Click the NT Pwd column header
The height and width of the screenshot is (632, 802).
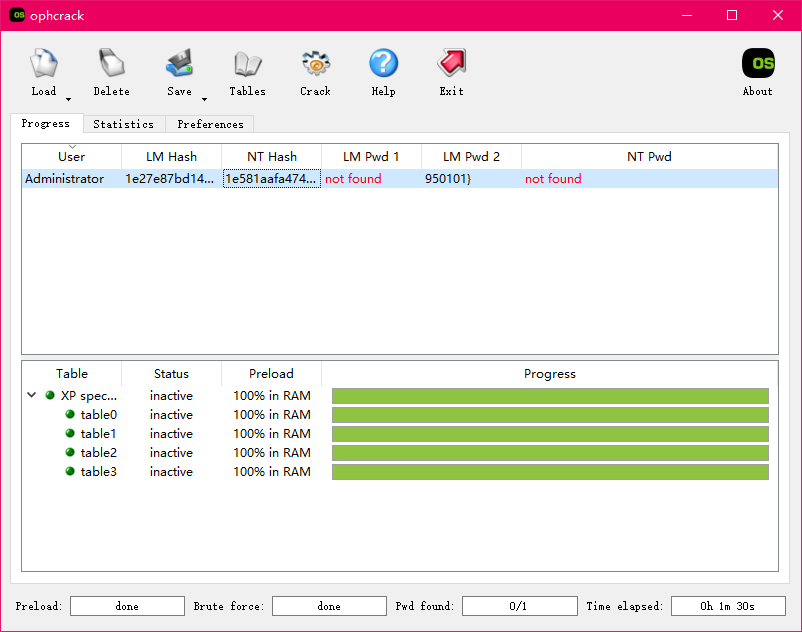(649, 157)
